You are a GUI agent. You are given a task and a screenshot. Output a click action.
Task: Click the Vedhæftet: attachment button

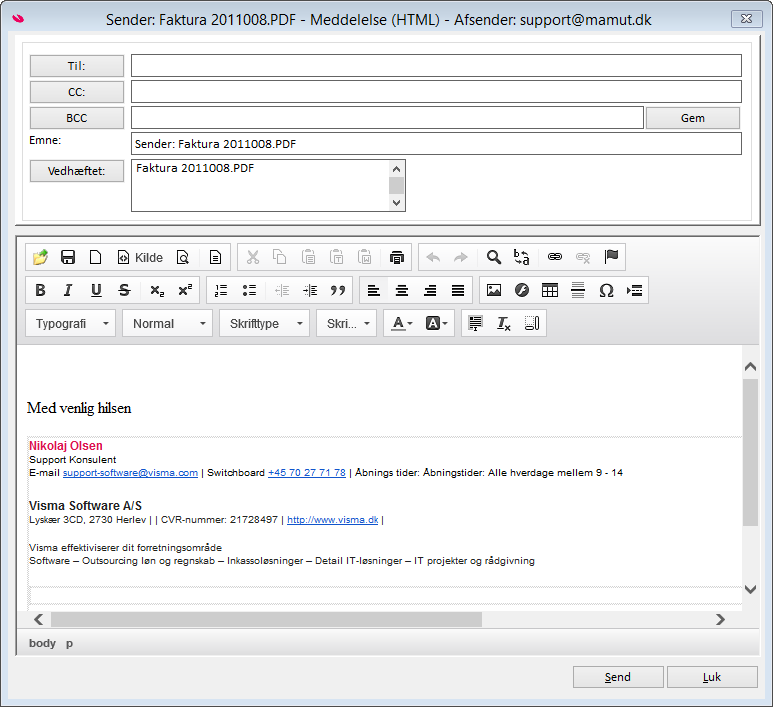[76, 171]
